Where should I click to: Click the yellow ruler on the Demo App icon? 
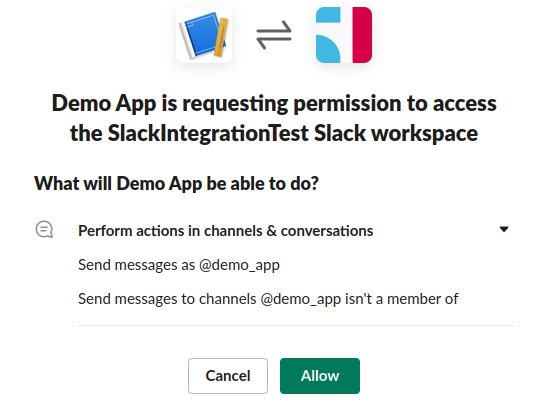[221, 37]
